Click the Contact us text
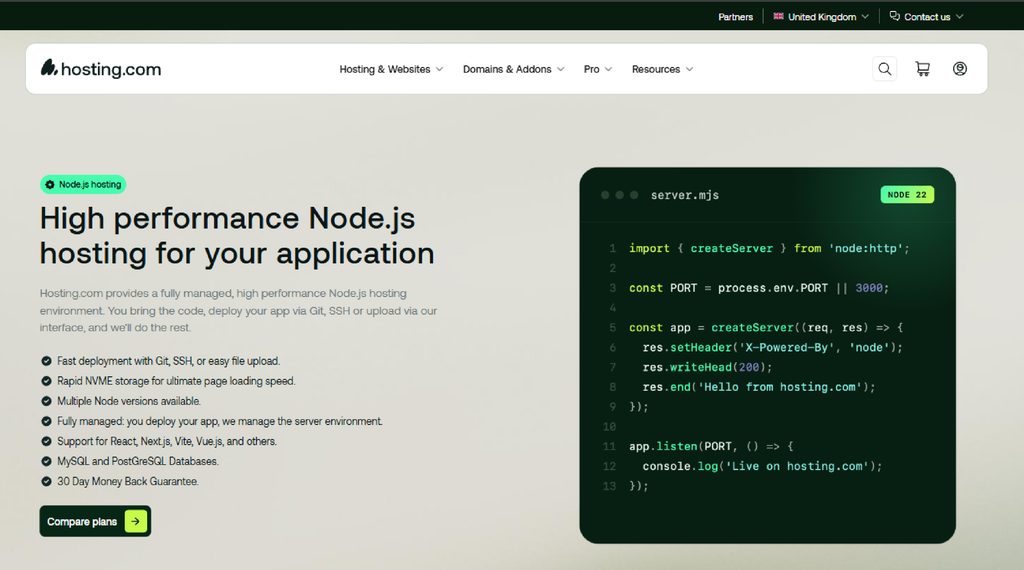Image resolution: width=1024 pixels, height=570 pixels. 927,17
